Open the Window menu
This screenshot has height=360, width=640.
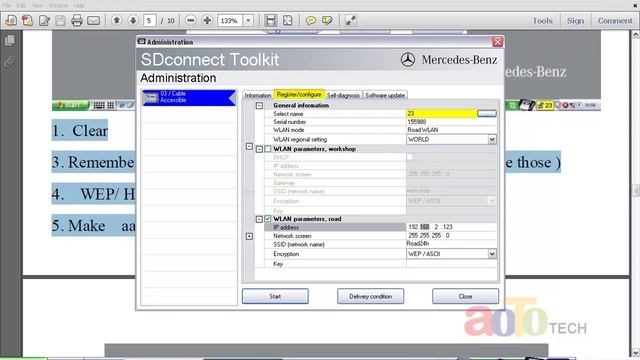click(58, 5)
